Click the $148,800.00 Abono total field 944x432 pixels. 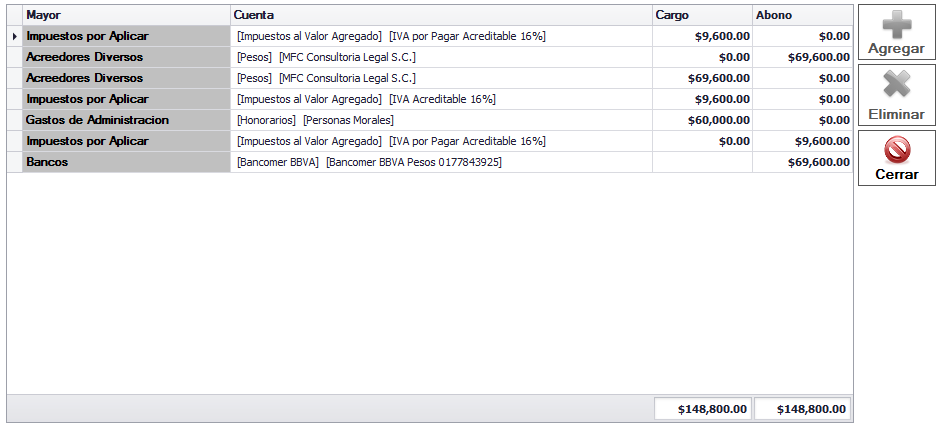click(803, 409)
